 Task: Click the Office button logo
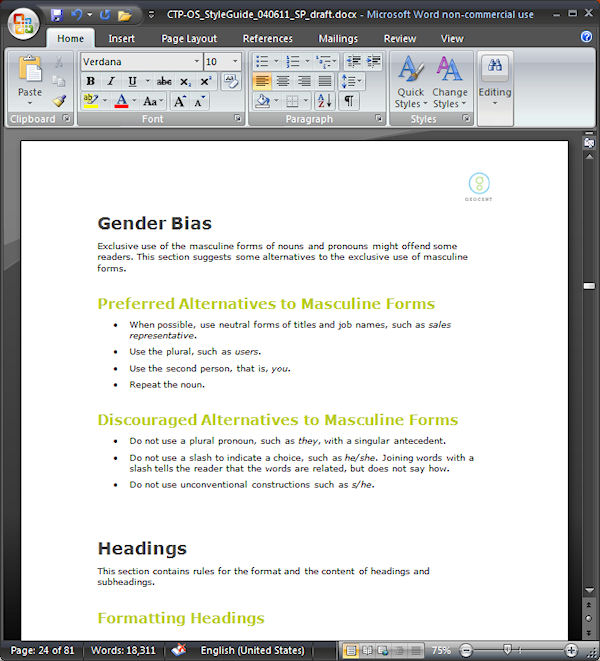23,23
